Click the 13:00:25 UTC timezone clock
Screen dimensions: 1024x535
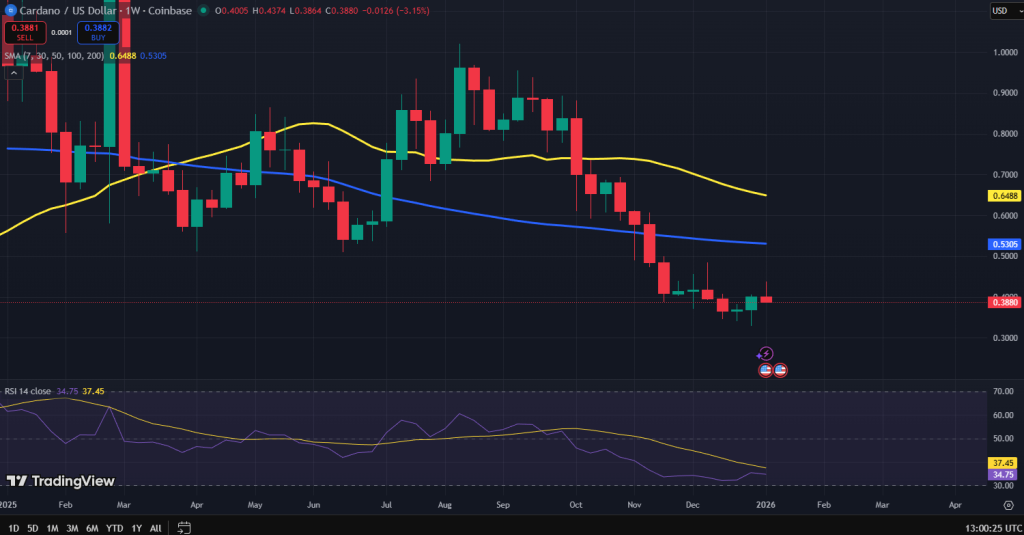click(x=993, y=528)
